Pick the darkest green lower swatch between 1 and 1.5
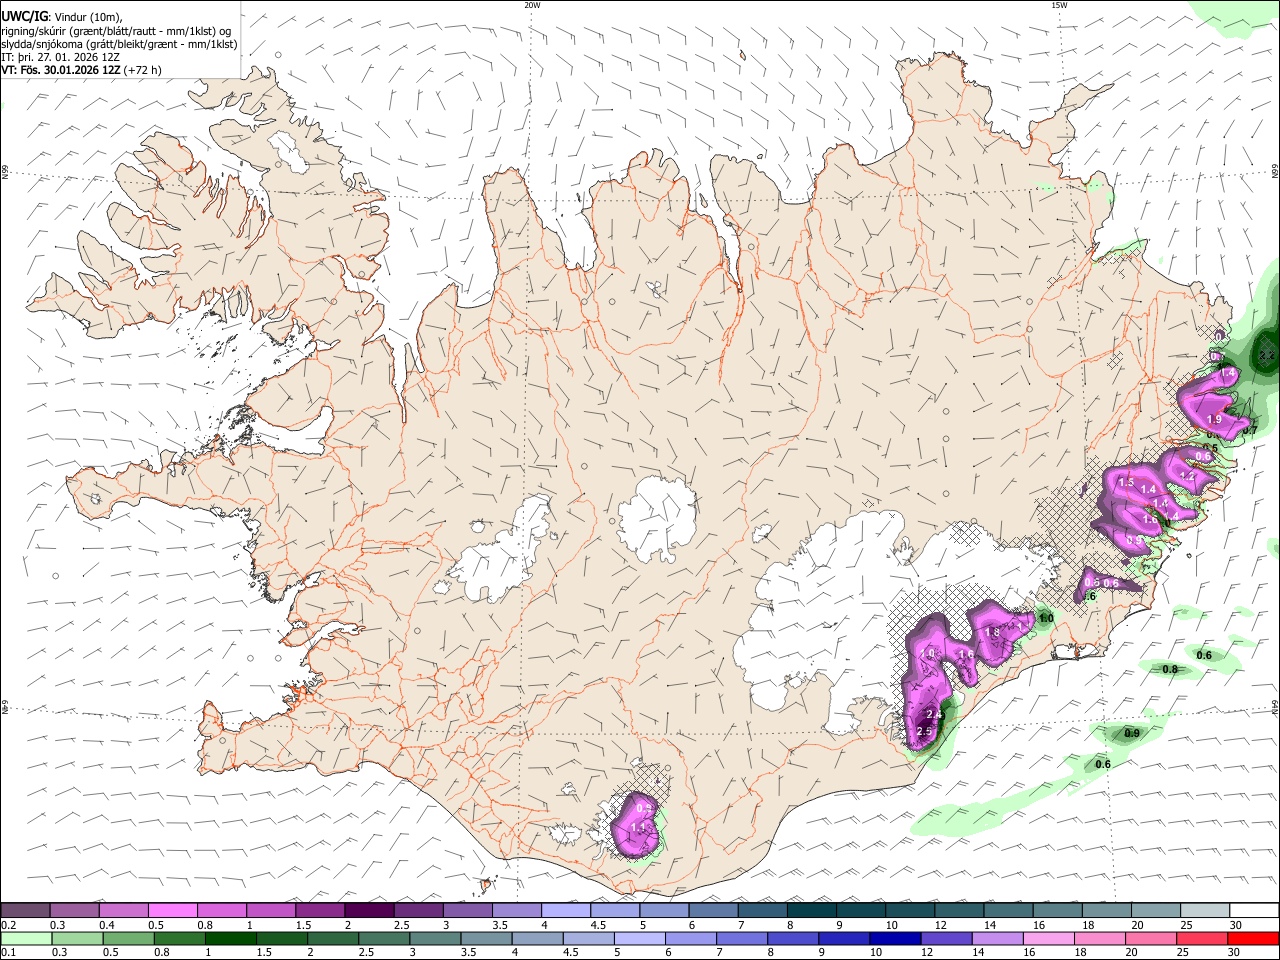 (x=229, y=938)
